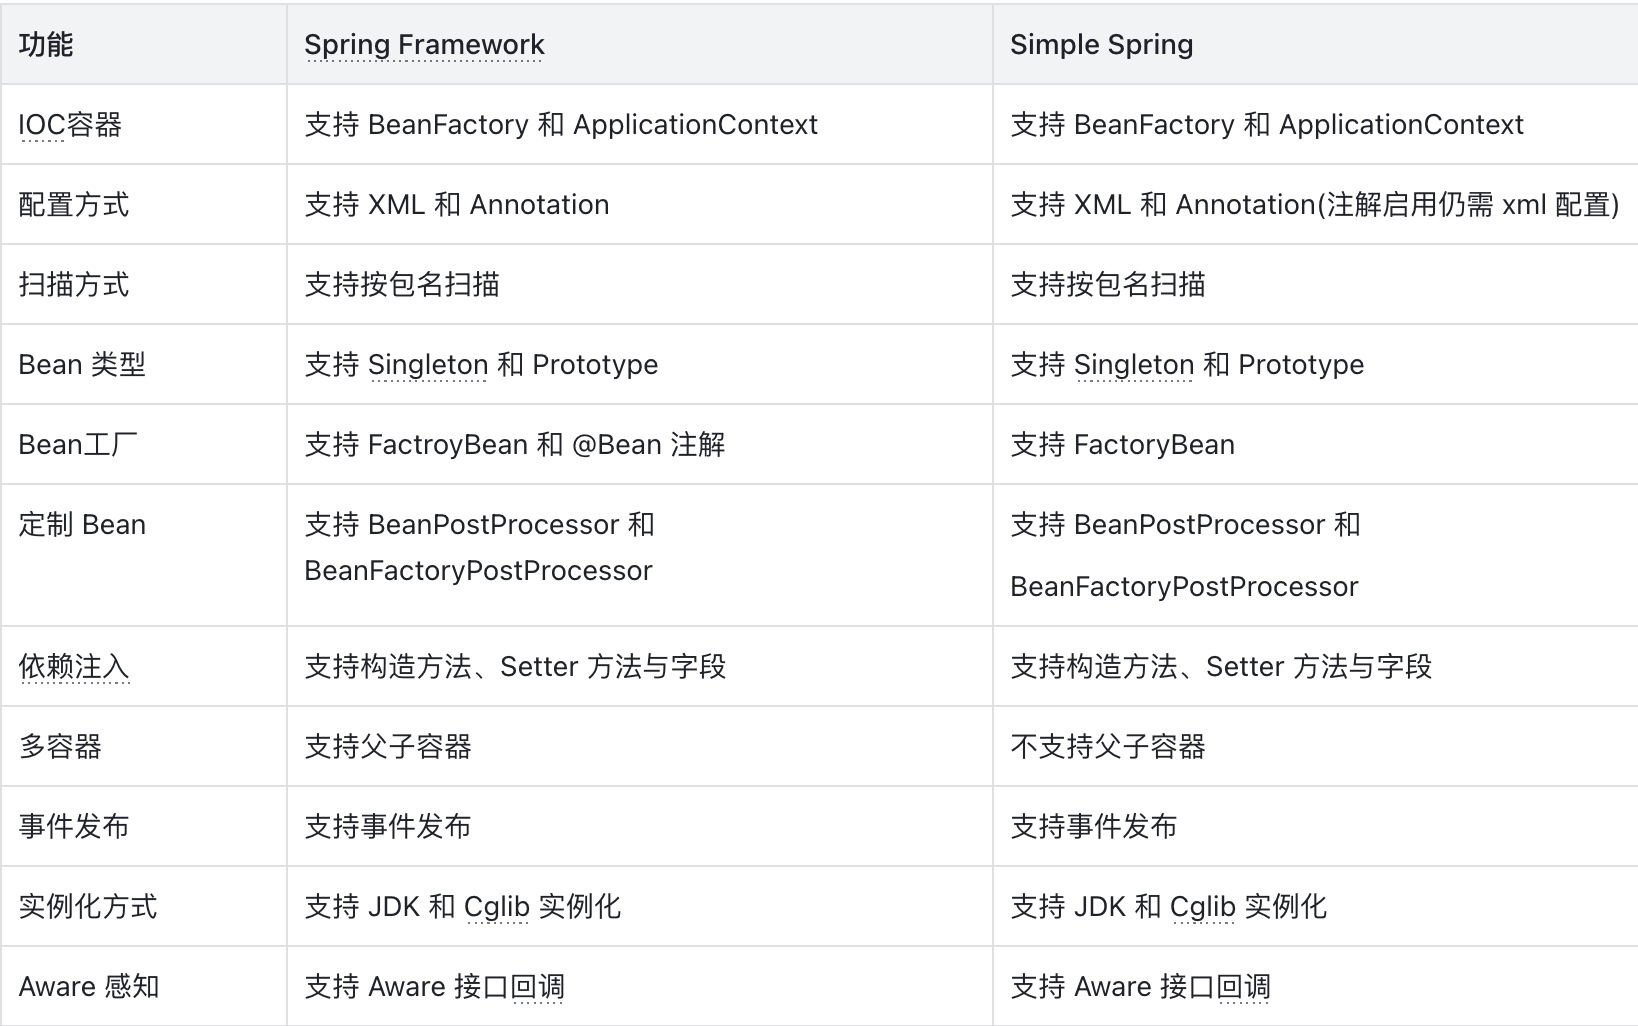
Task: Select the Aware 感知 row label
Action: pos(89,987)
